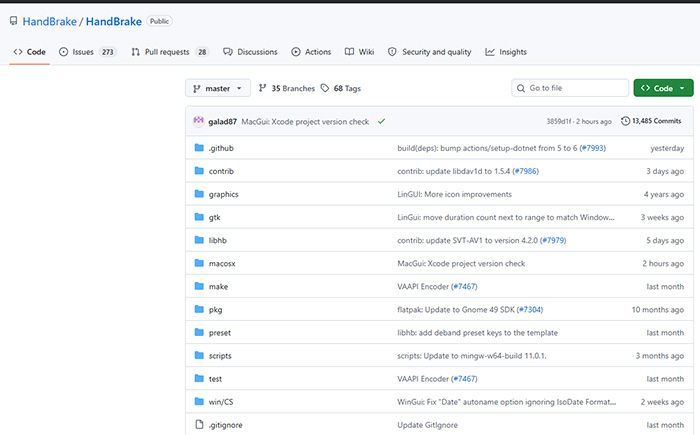Click the '3 months ago' timestamp
Viewport: 700px width, 435px height.
pos(660,356)
